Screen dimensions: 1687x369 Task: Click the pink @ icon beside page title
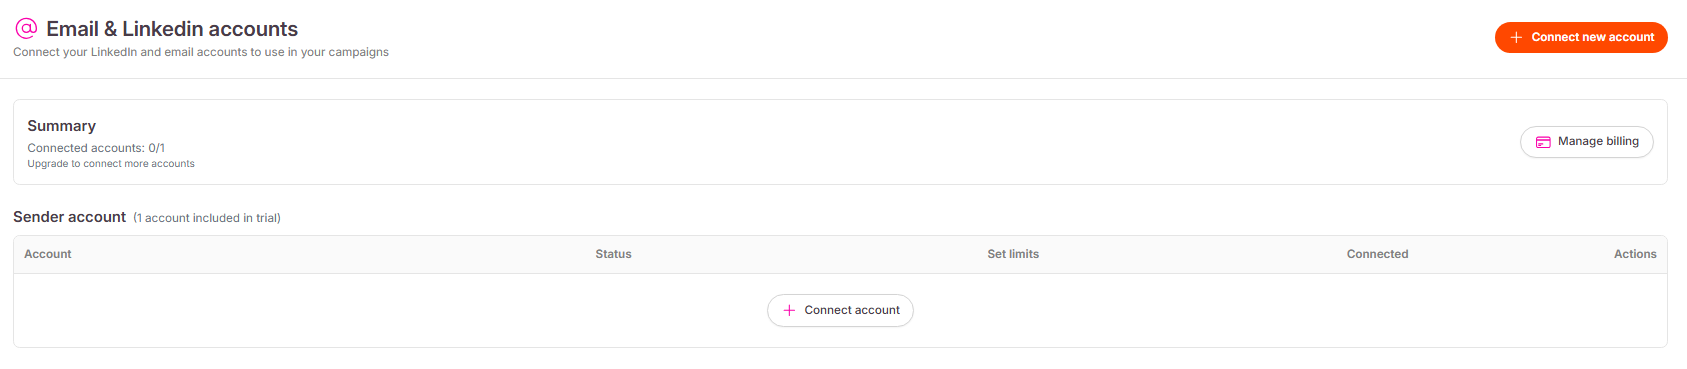(26, 28)
